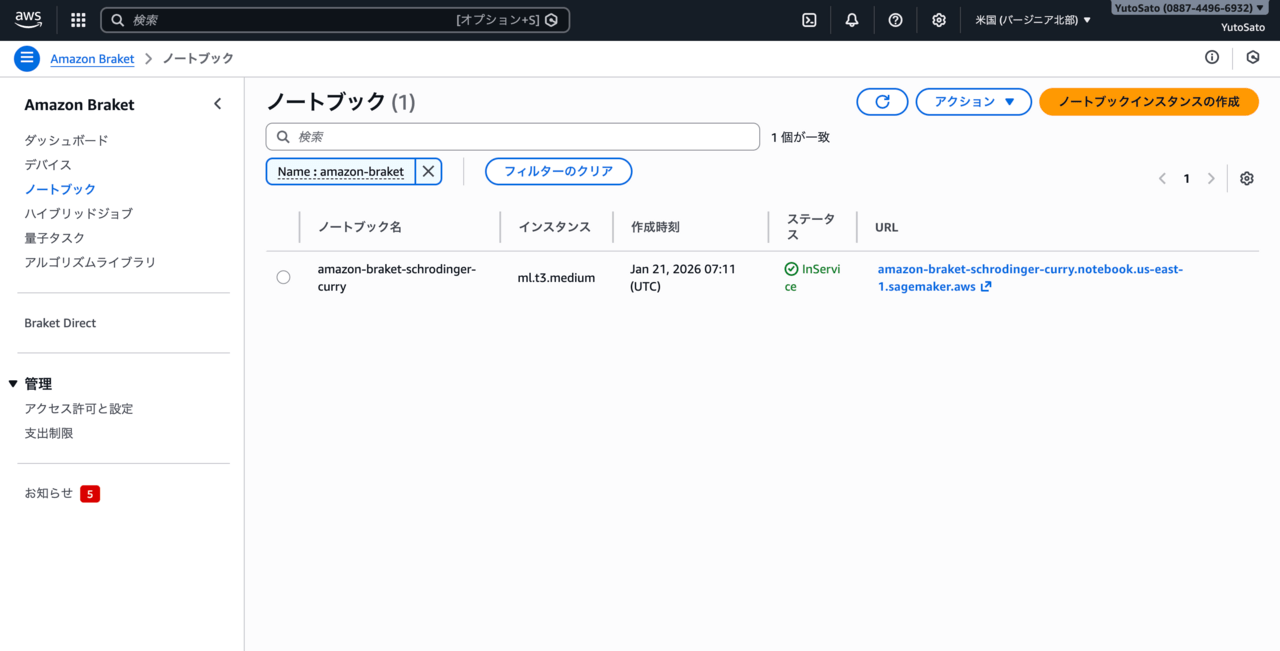The width and height of the screenshot is (1280, 651).
Task: Click ノートブックインスタンスの作成 button
Action: tap(1148, 102)
